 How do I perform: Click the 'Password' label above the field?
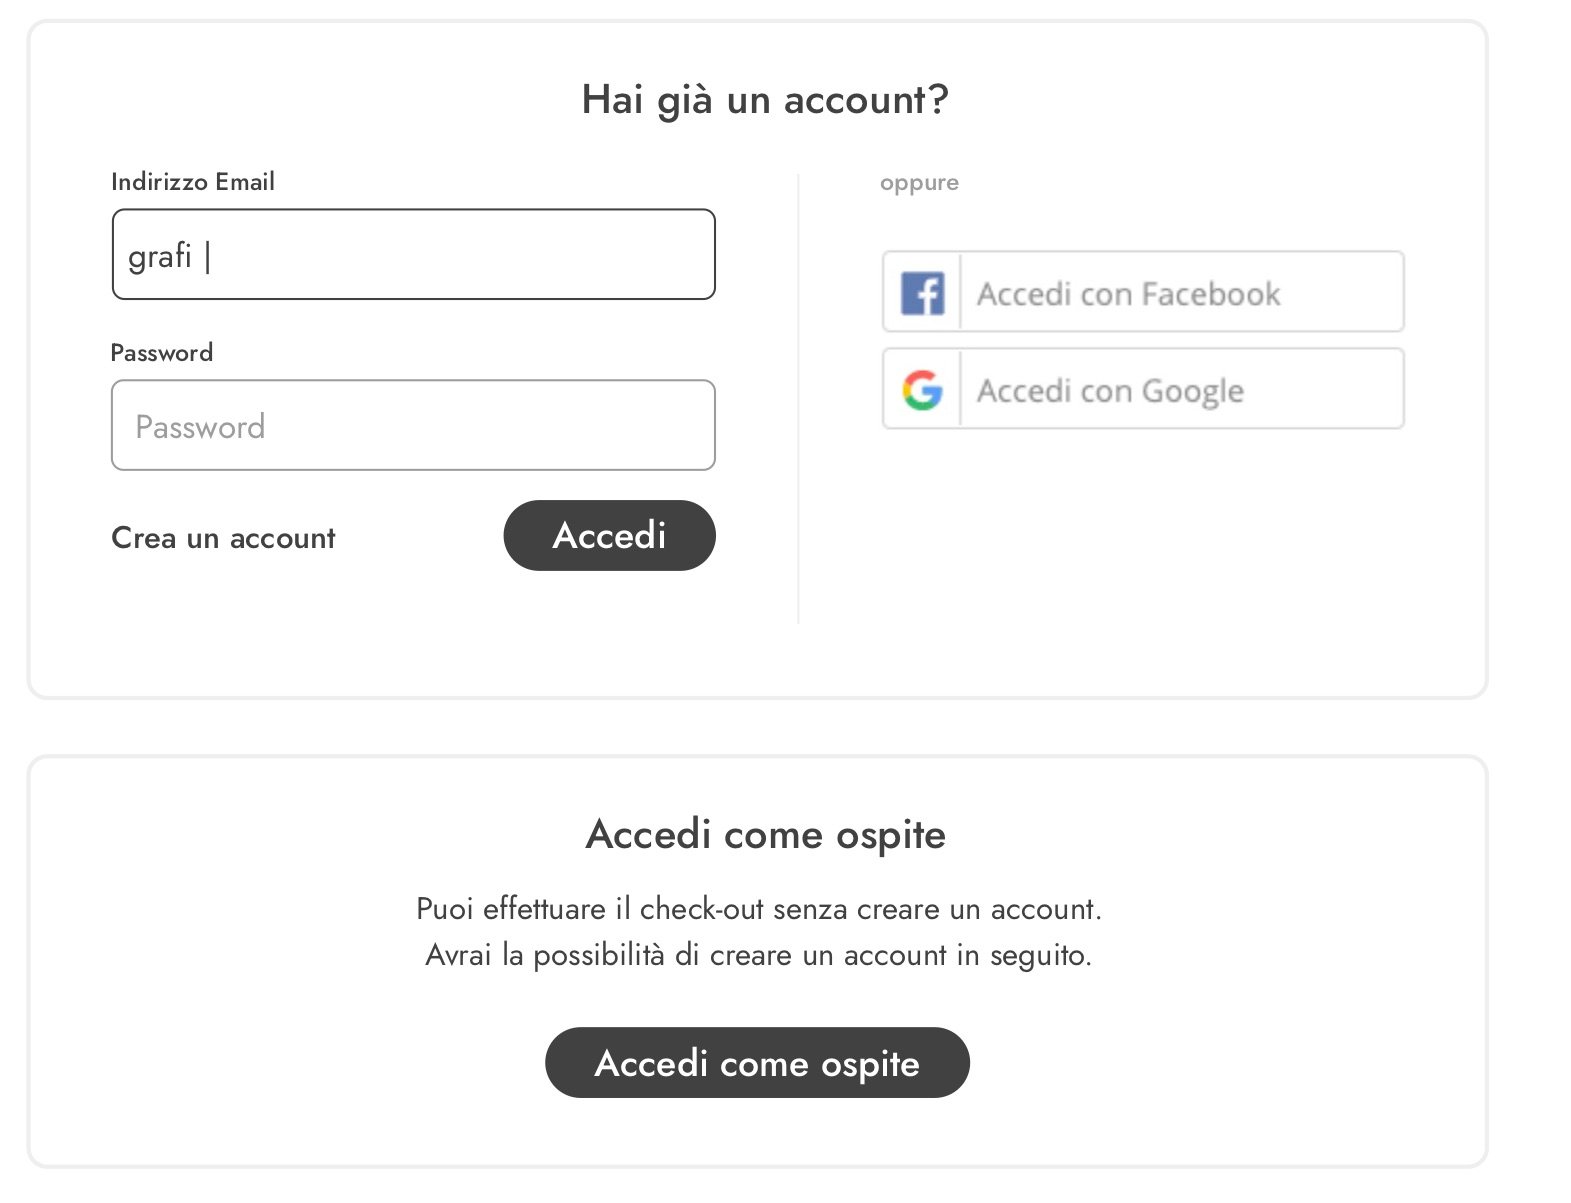pos(161,353)
